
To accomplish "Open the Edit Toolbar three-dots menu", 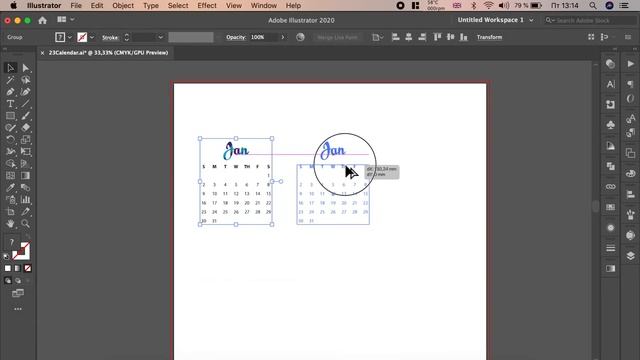I will pos(18,309).
